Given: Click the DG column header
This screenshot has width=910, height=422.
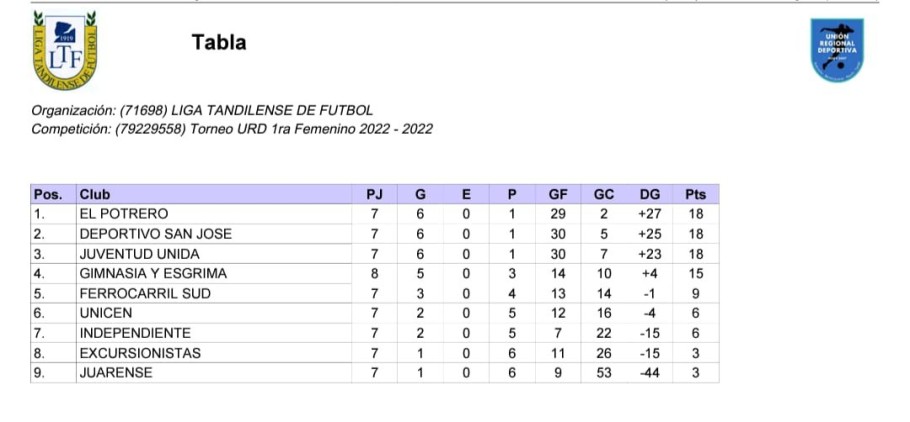Looking at the screenshot, I should coord(649,194).
